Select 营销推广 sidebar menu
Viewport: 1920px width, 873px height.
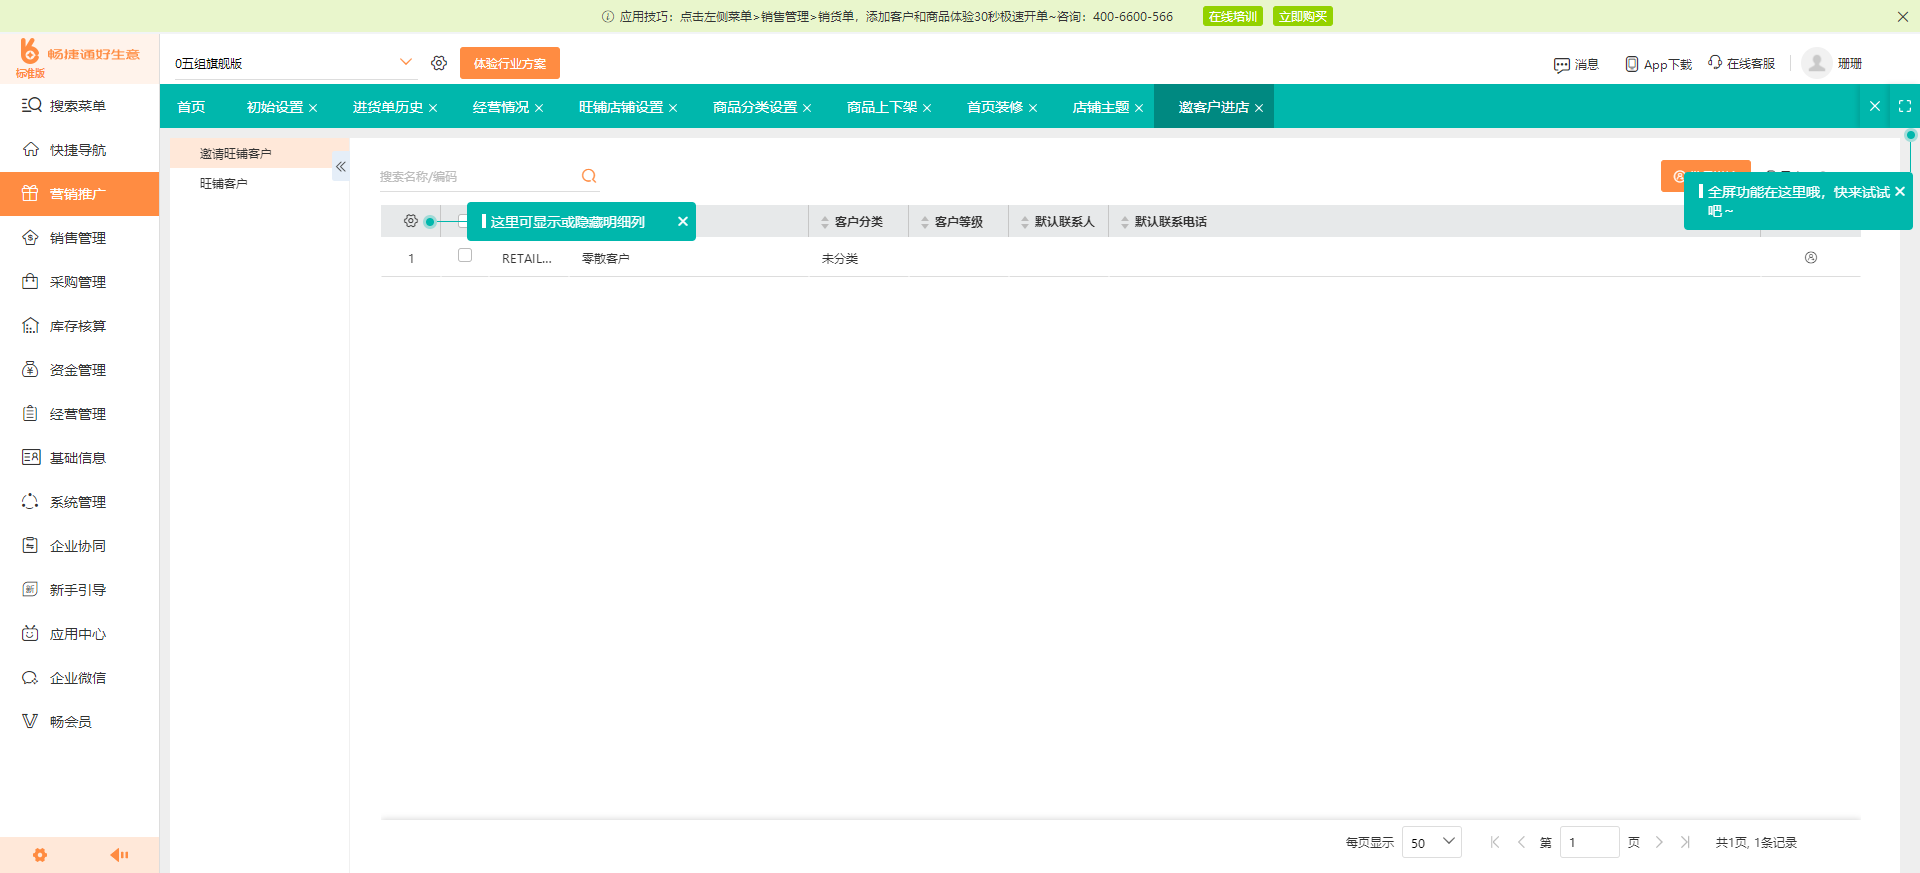tap(79, 194)
